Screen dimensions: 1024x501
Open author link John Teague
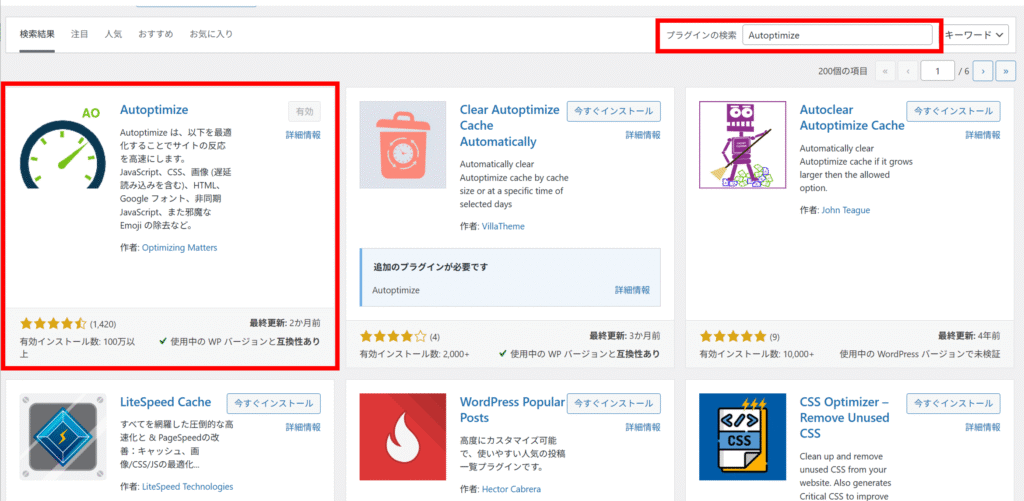(846, 210)
